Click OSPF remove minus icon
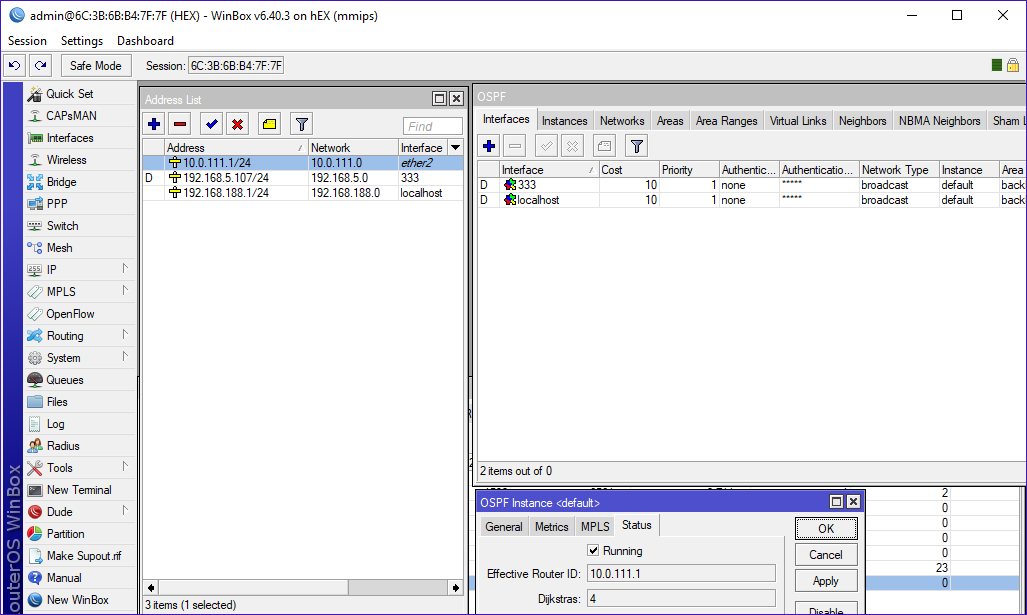 pyautogui.click(x=515, y=146)
